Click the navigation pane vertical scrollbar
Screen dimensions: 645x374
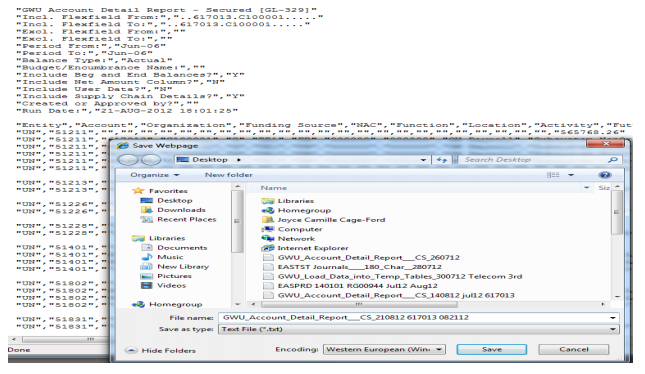237,221
